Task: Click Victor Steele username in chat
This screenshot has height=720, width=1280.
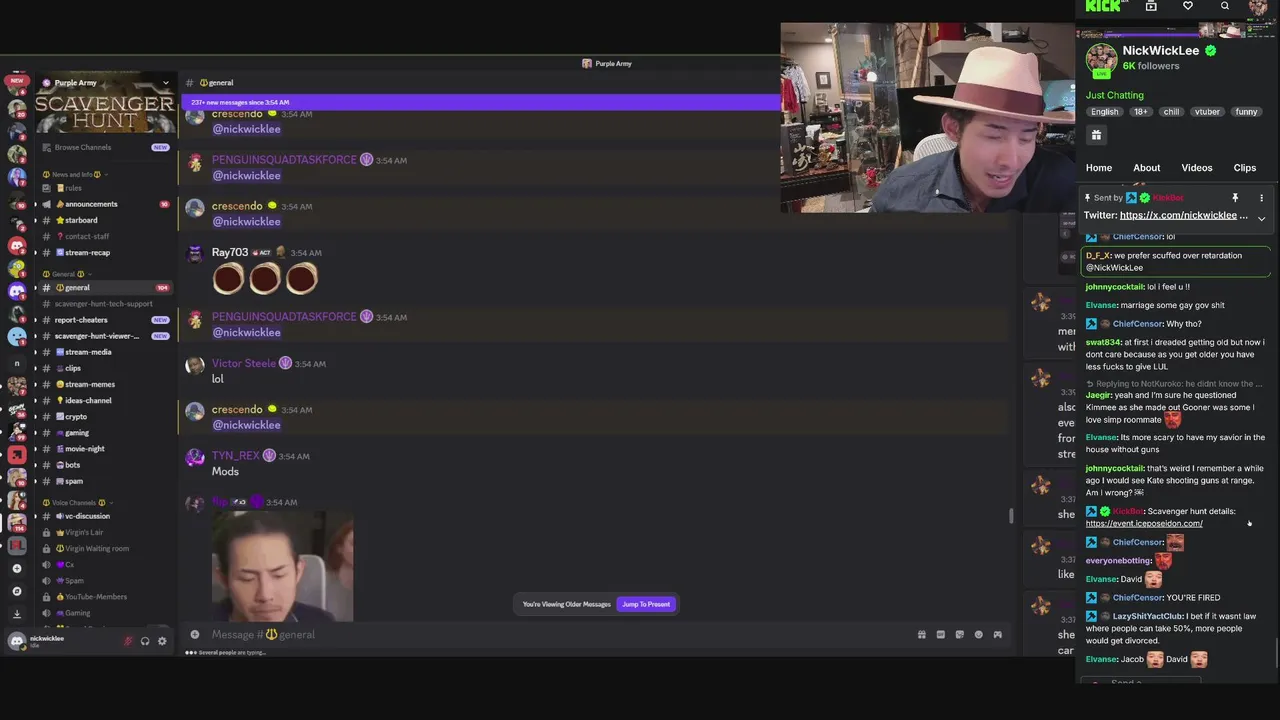Action: (x=244, y=363)
